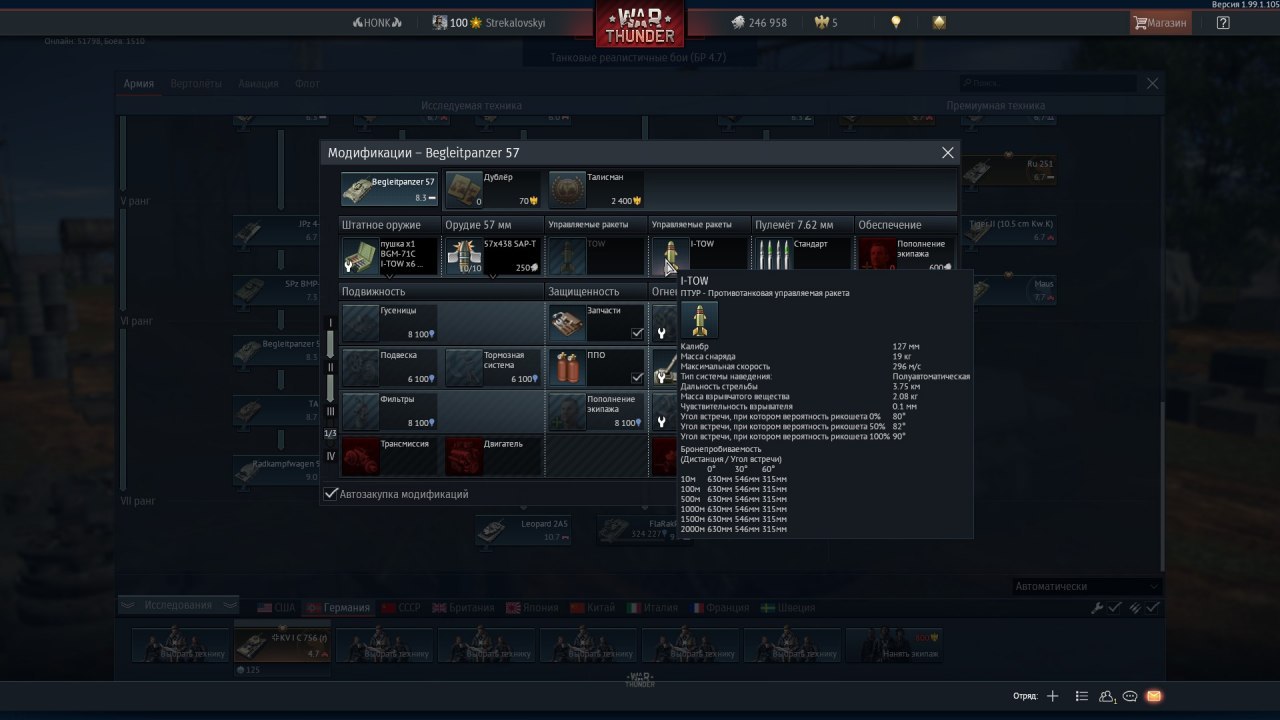Expand the 57x438 SAP-T shell selector
The height and width of the screenshot is (720, 1280).
(493, 278)
